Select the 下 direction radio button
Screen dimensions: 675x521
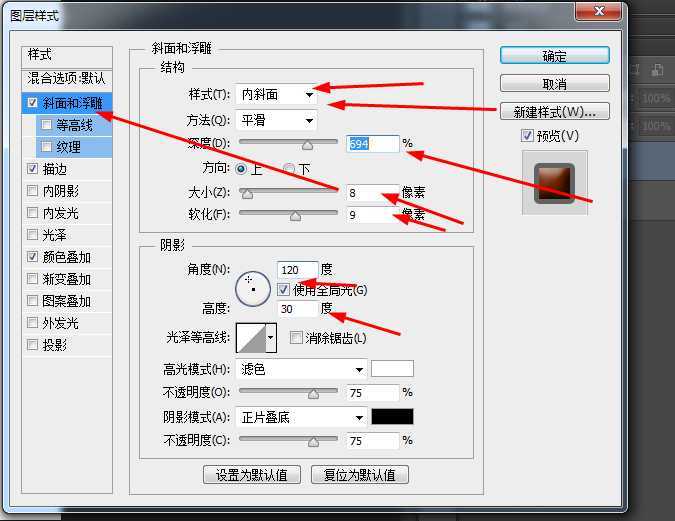289,169
